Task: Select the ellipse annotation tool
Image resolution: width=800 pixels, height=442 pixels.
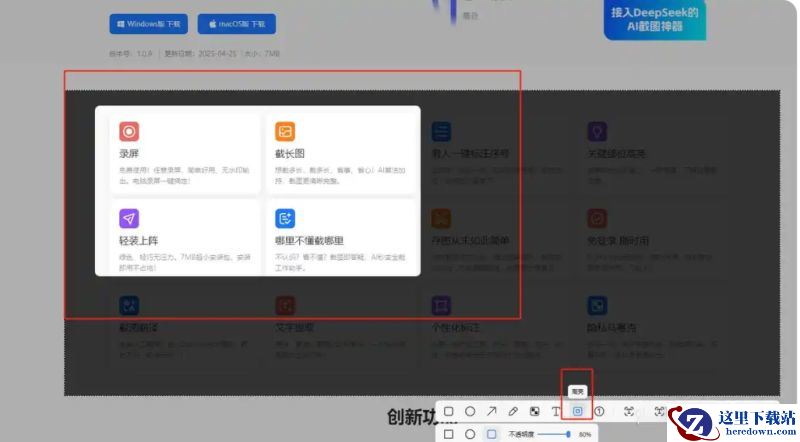Action: pyautogui.click(x=470, y=411)
